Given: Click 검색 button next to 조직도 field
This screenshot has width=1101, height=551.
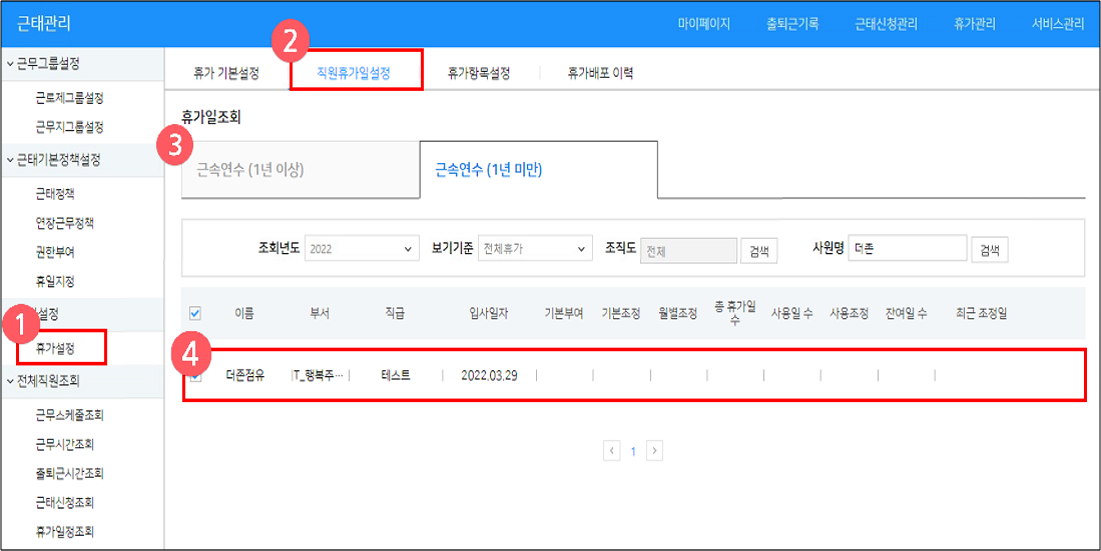Looking at the screenshot, I should 758,250.
